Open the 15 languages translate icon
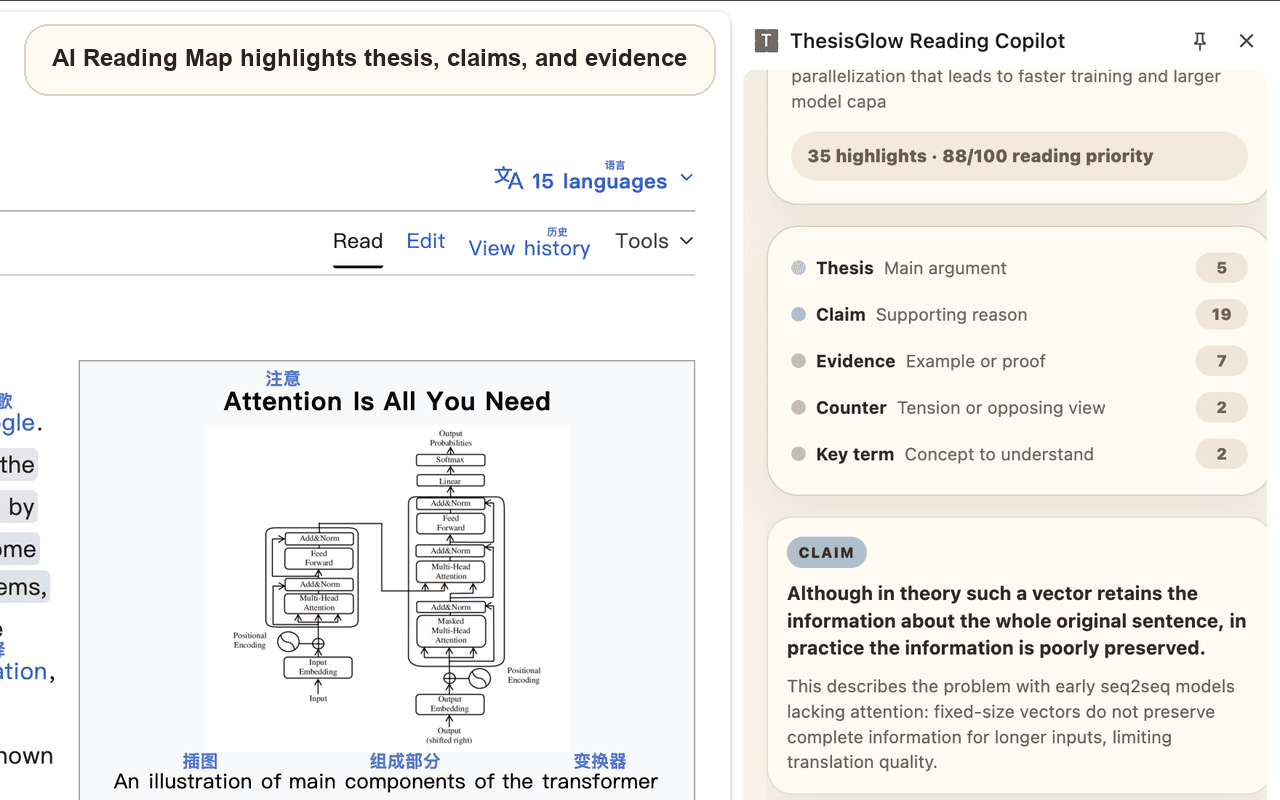 [x=508, y=179]
